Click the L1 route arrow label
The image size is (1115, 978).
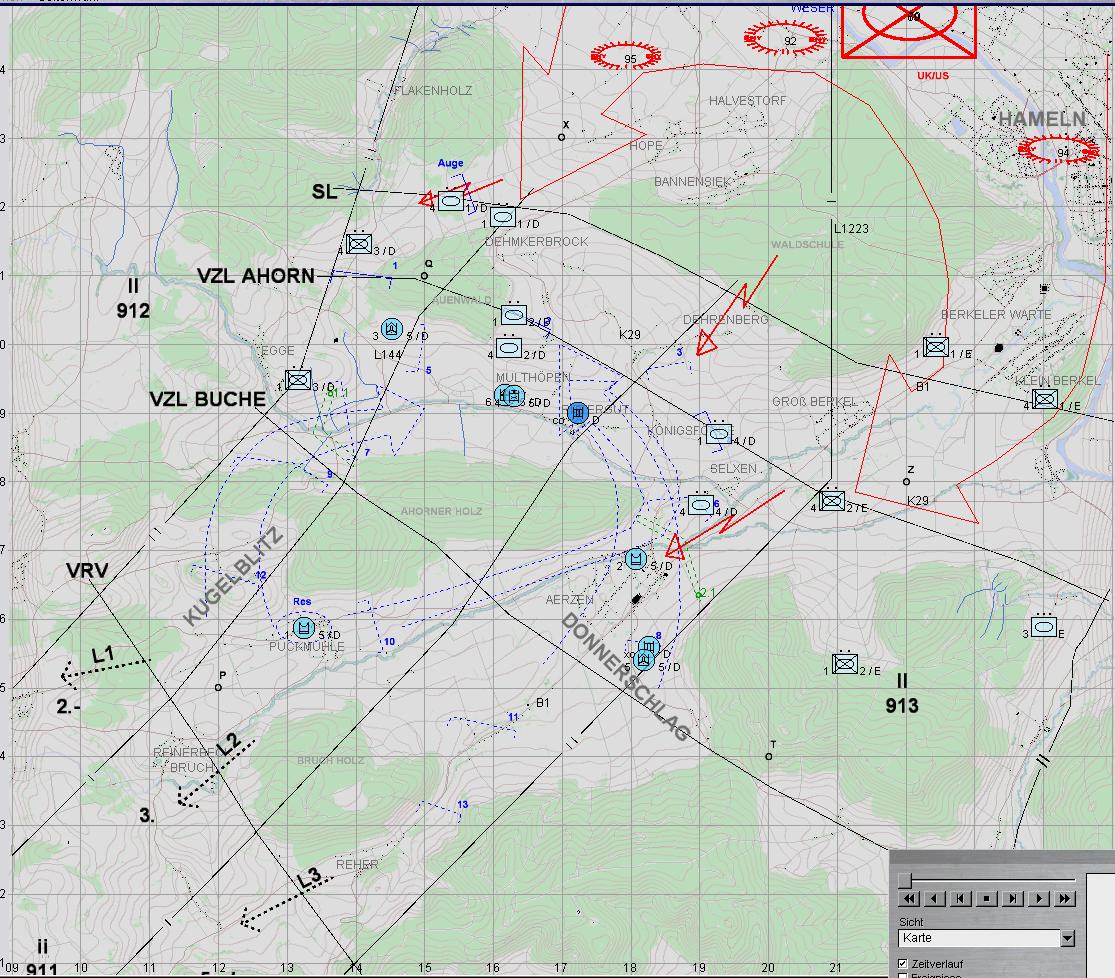point(103,655)
